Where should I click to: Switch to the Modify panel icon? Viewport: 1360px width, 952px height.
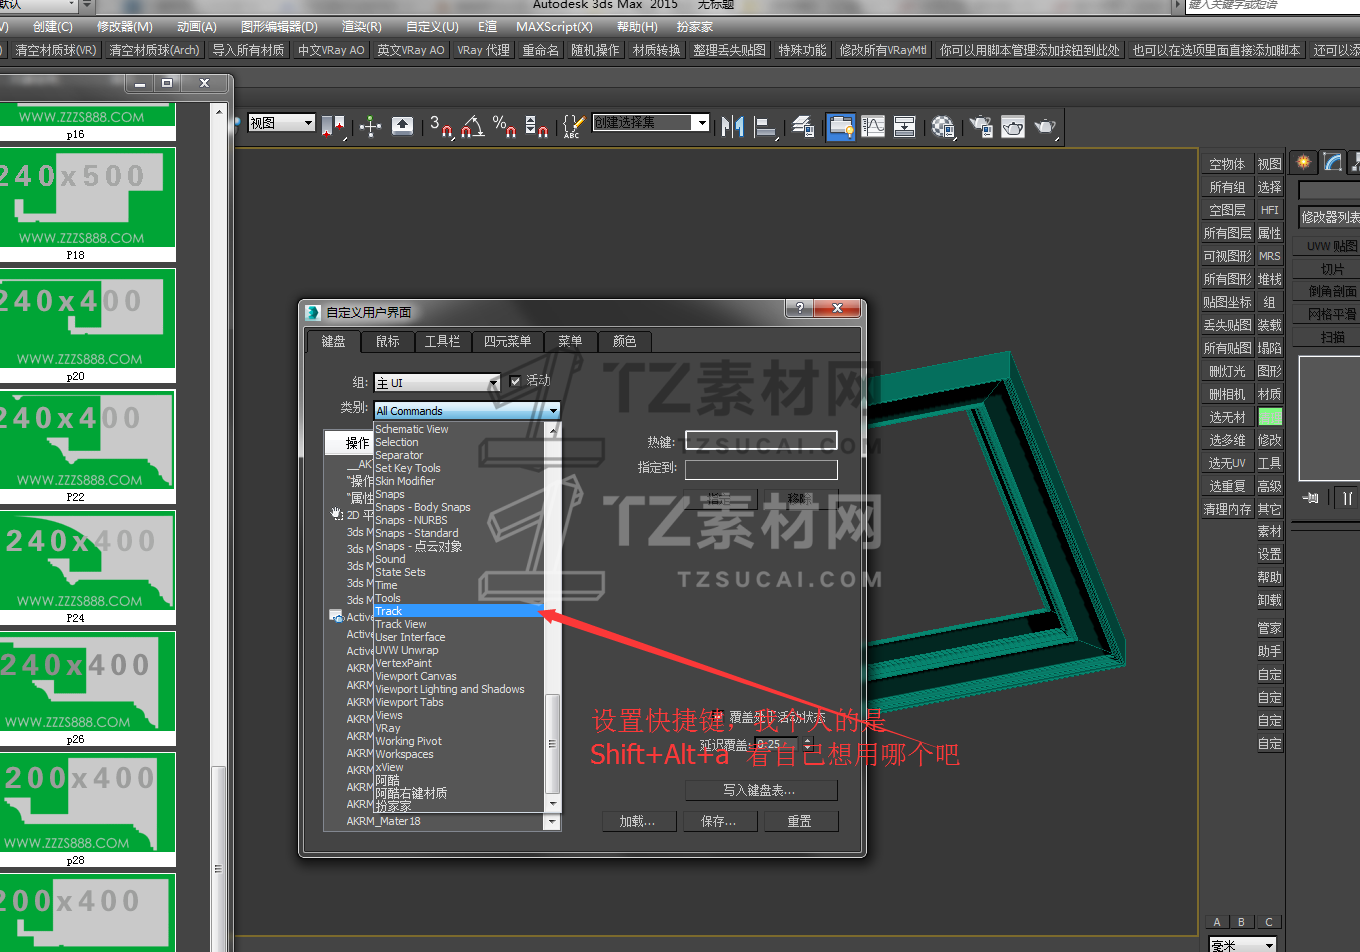point(1332,162)
